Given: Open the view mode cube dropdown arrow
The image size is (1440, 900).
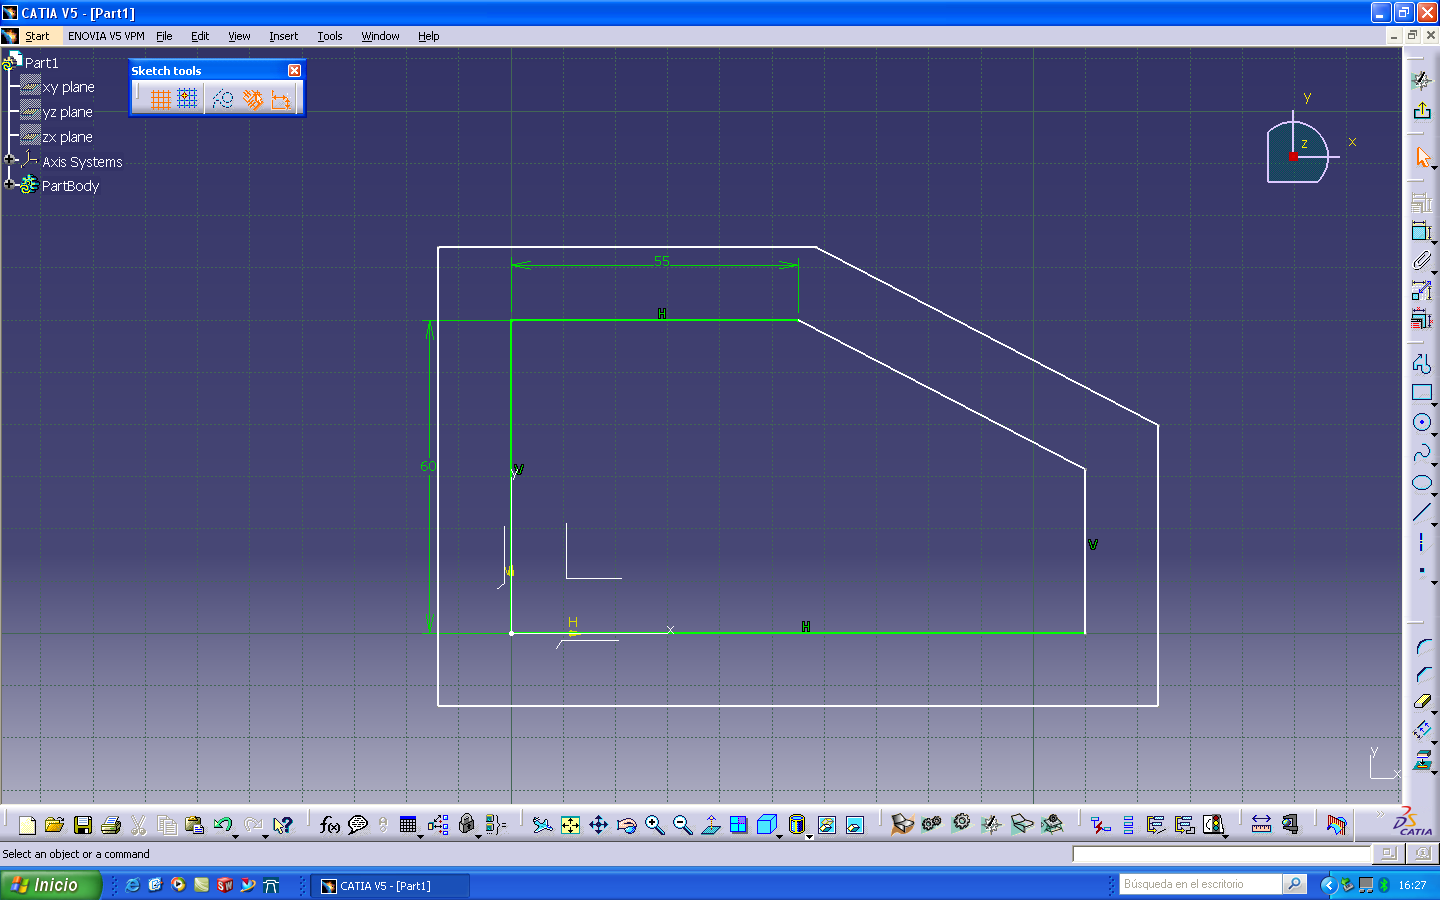Looking at the screenshot, I should coord(779,835).
